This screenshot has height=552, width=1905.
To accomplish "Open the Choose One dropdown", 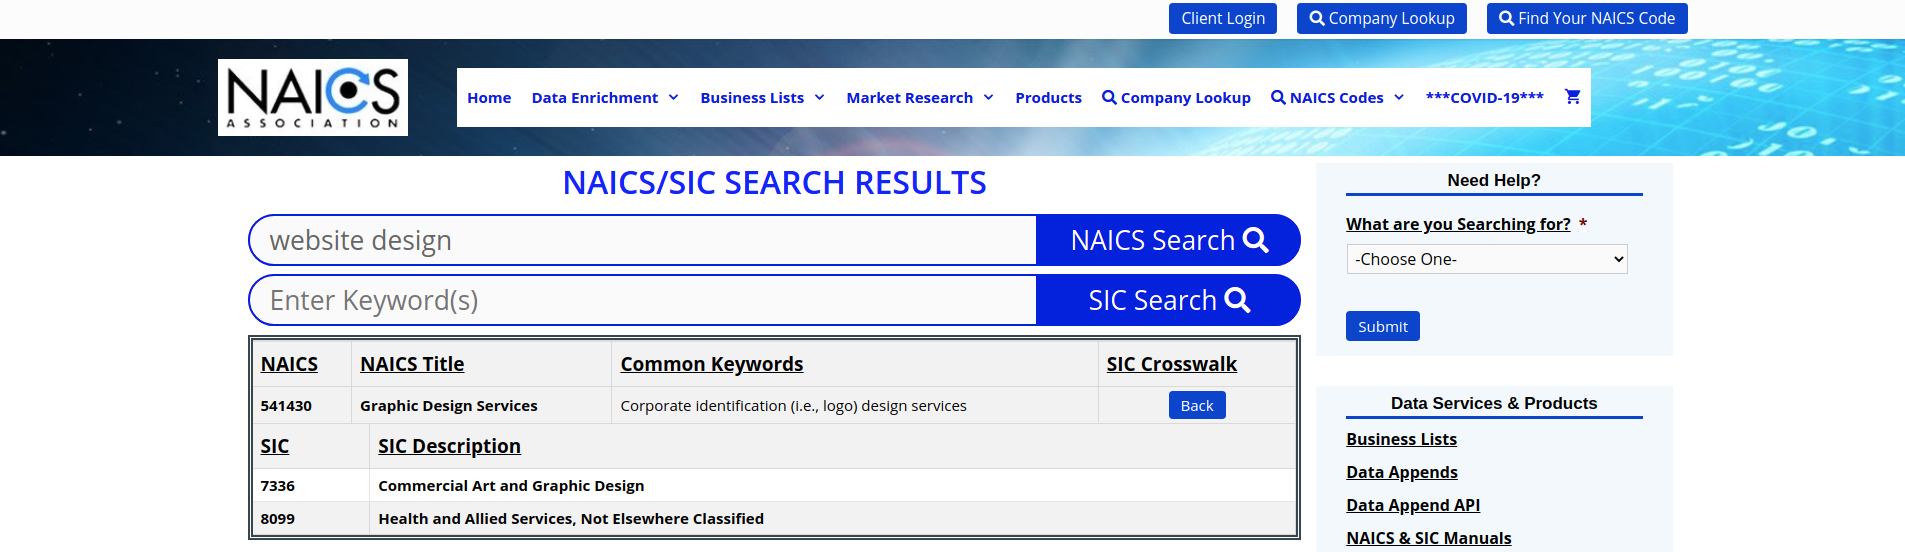I will pyautogui.click(x=1487, y=259).
